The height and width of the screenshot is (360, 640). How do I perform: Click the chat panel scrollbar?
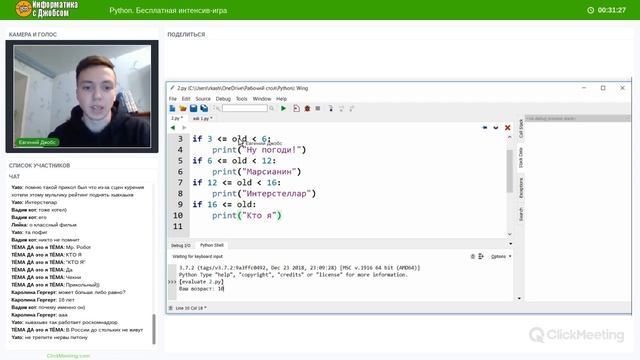pyautogui.click(x=154, y=329)
